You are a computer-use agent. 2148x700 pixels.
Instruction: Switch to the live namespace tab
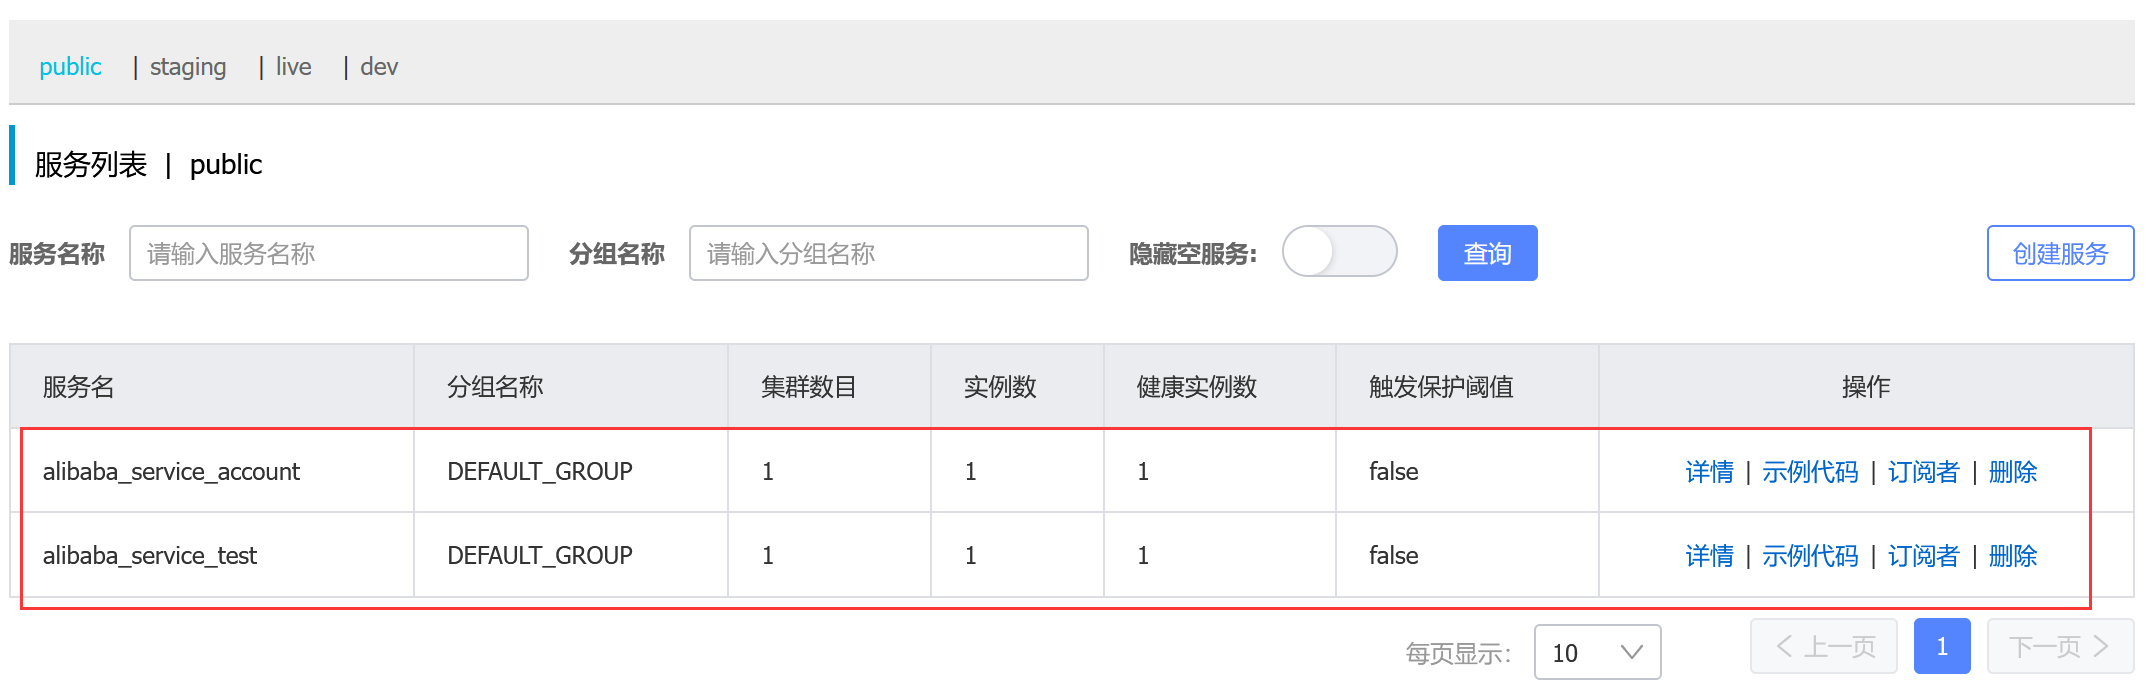pyautogui.click(x=294, y=67)
